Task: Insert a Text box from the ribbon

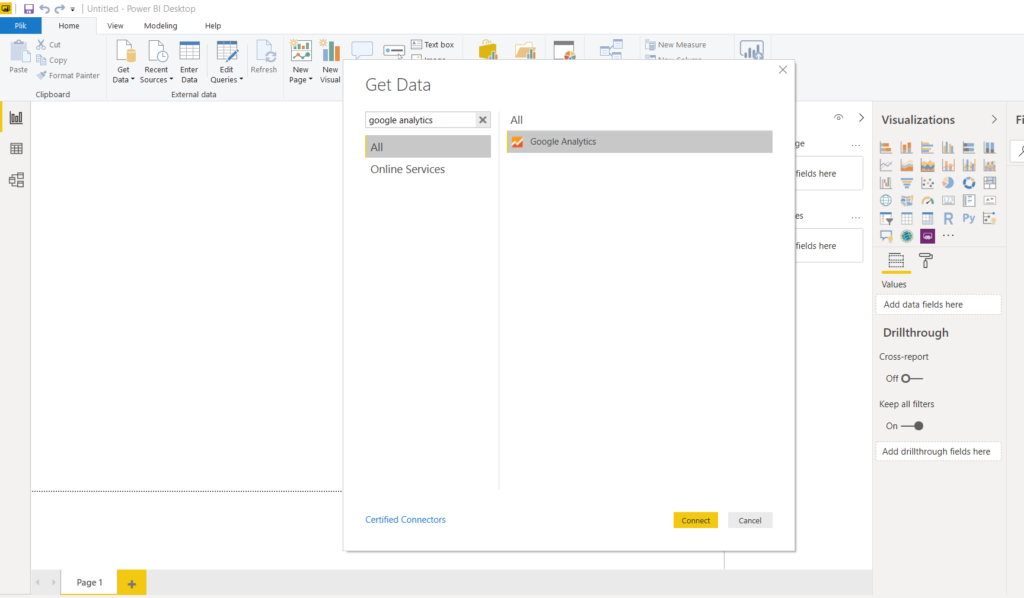Action: (432, 44)
